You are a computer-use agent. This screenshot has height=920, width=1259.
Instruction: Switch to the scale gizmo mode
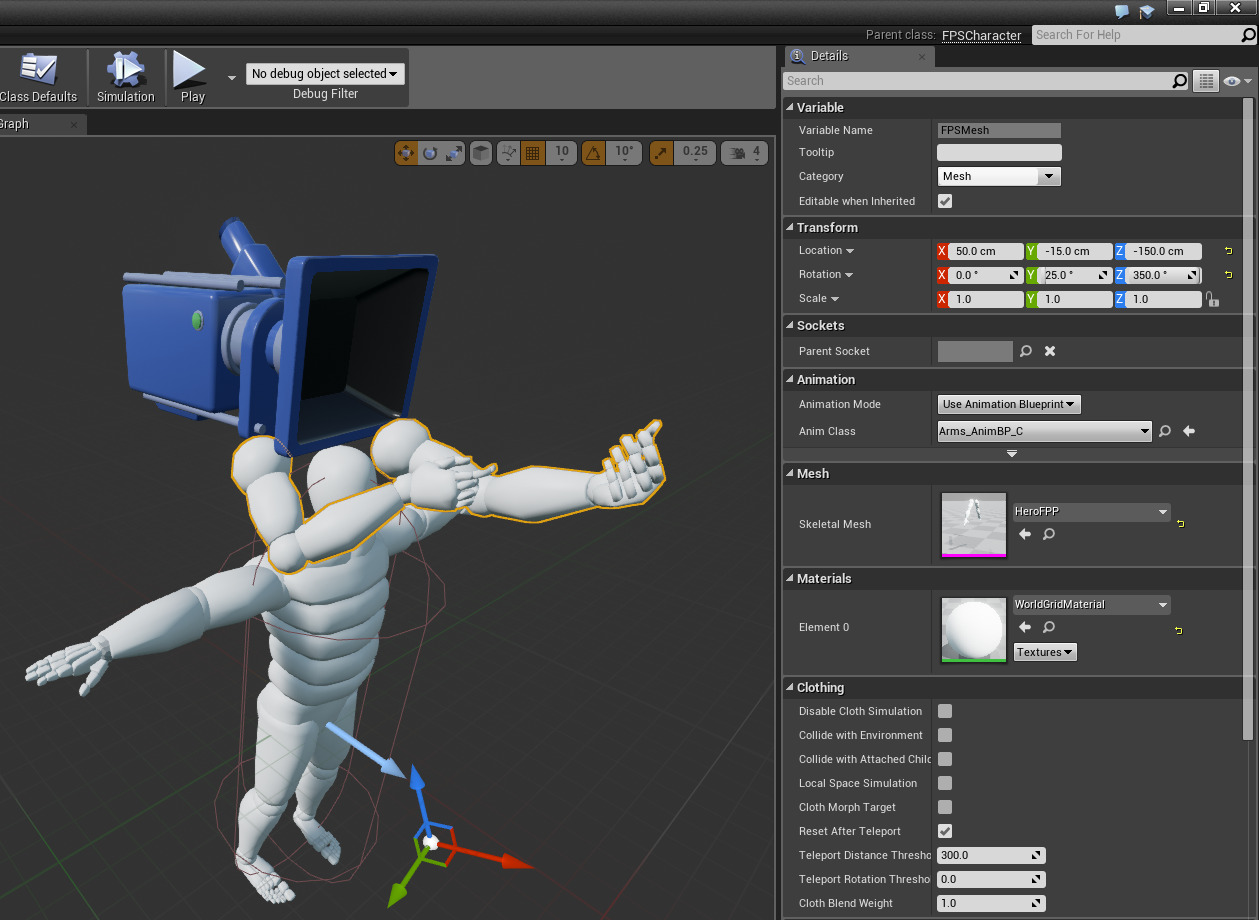point(454,153)
